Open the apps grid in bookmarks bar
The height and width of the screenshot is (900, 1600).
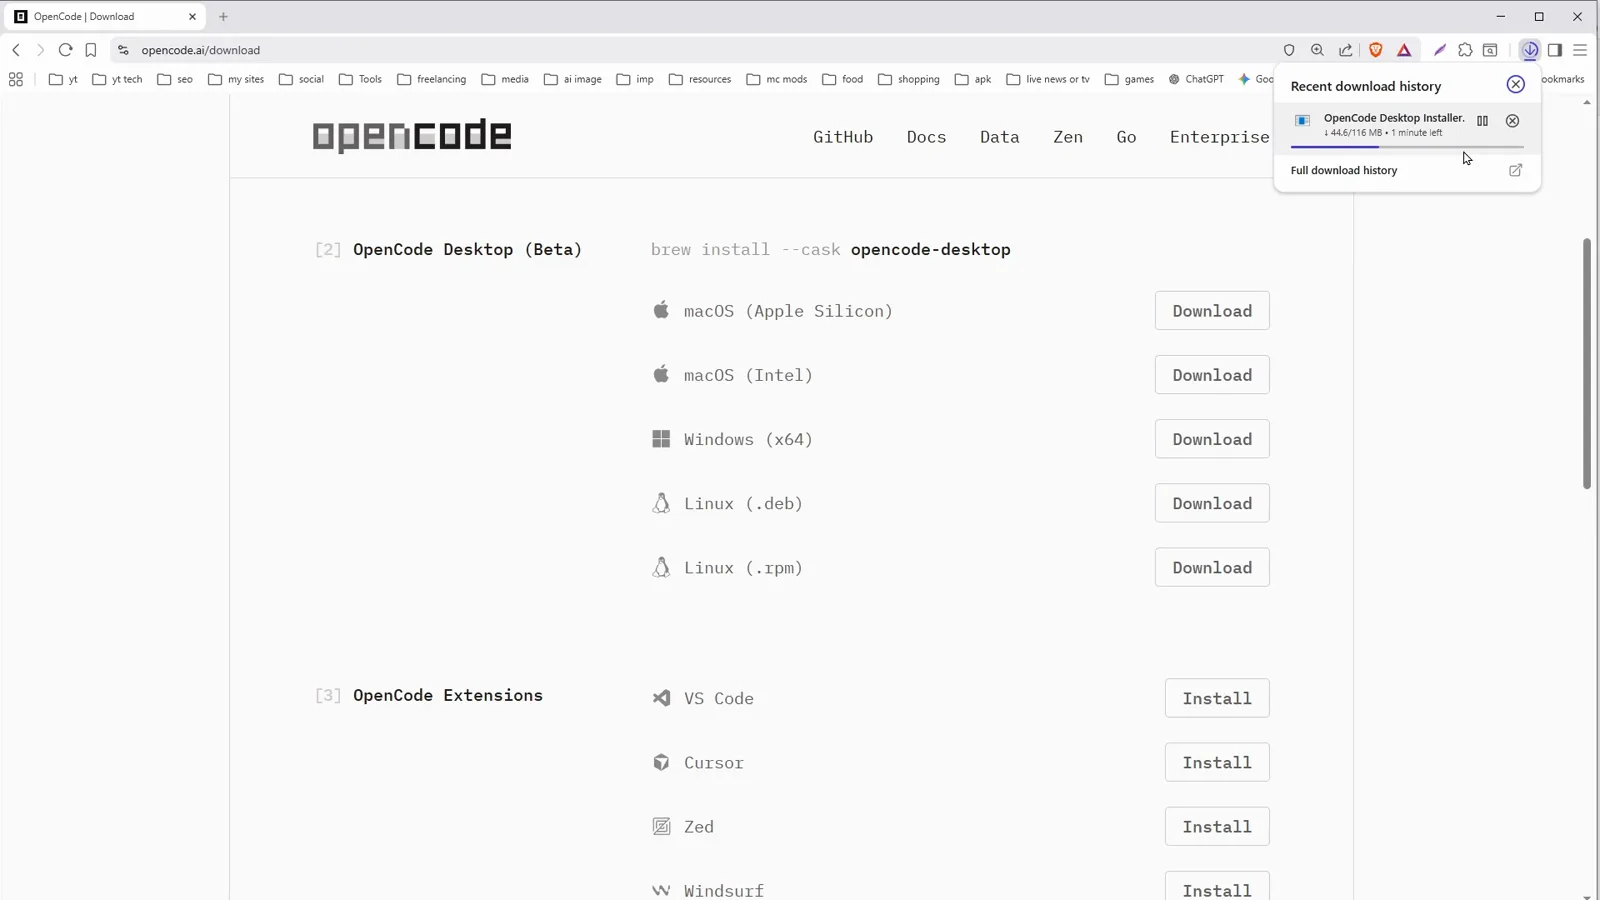16,79
